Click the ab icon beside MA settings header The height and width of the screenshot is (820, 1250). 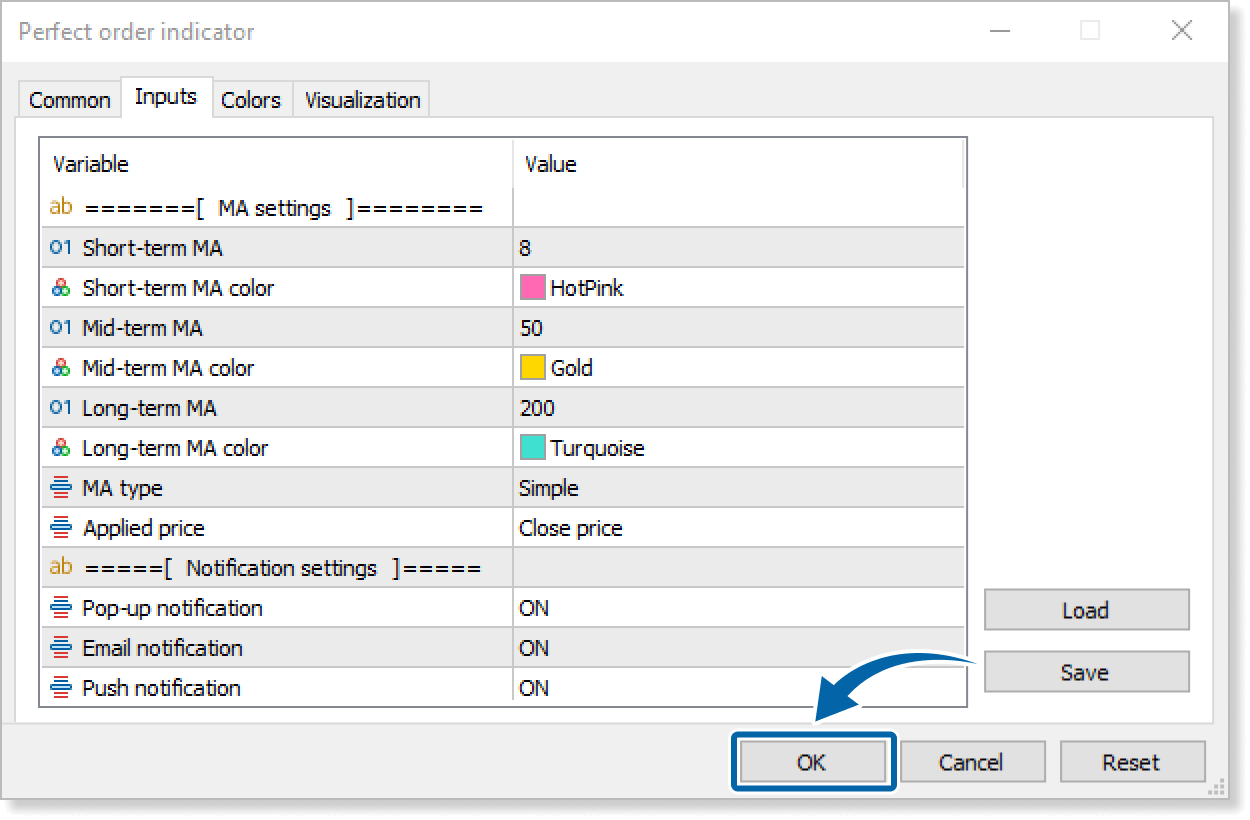[x=61, y=208]
